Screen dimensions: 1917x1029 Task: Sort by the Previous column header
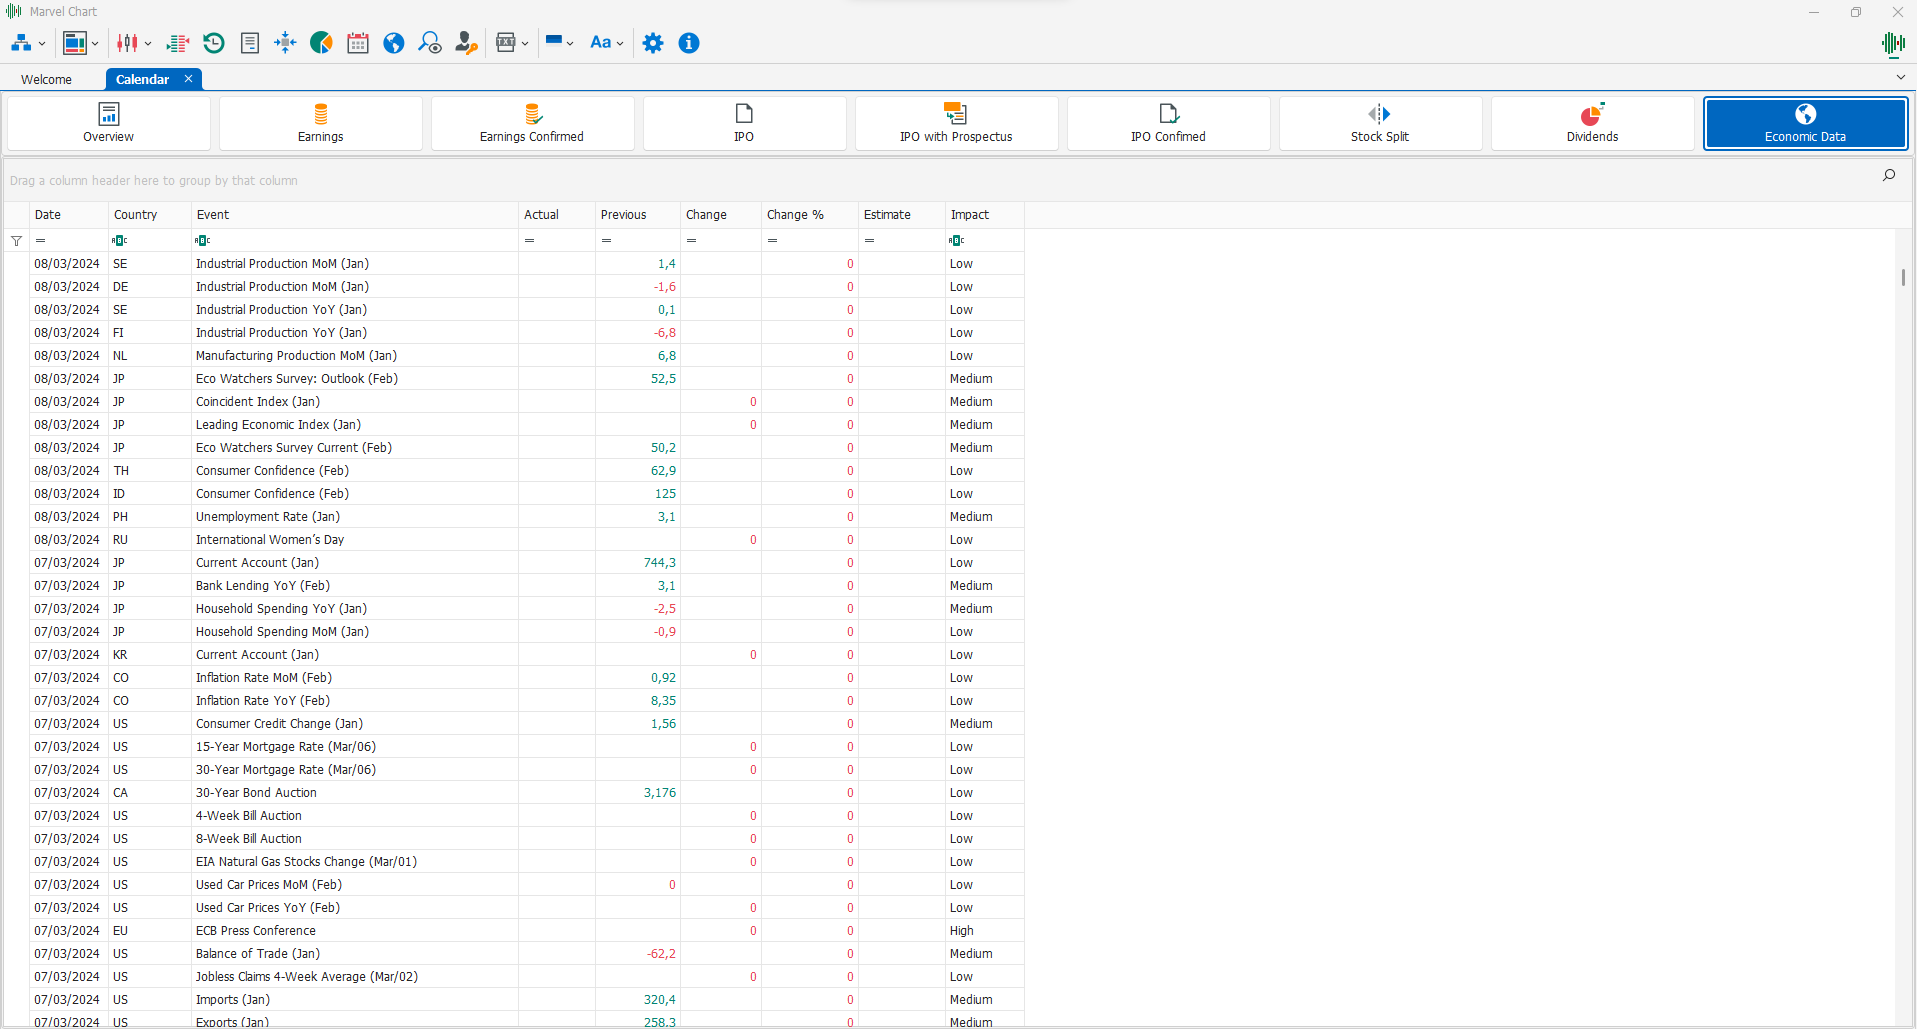[x=638, y=215]
